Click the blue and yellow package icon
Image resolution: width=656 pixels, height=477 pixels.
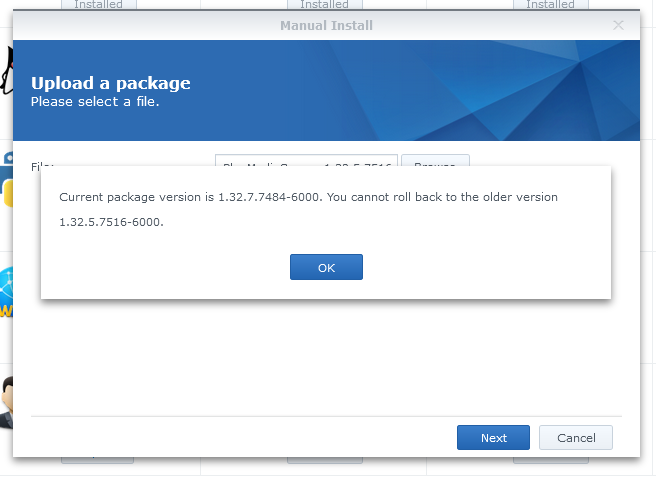(6, 180)
